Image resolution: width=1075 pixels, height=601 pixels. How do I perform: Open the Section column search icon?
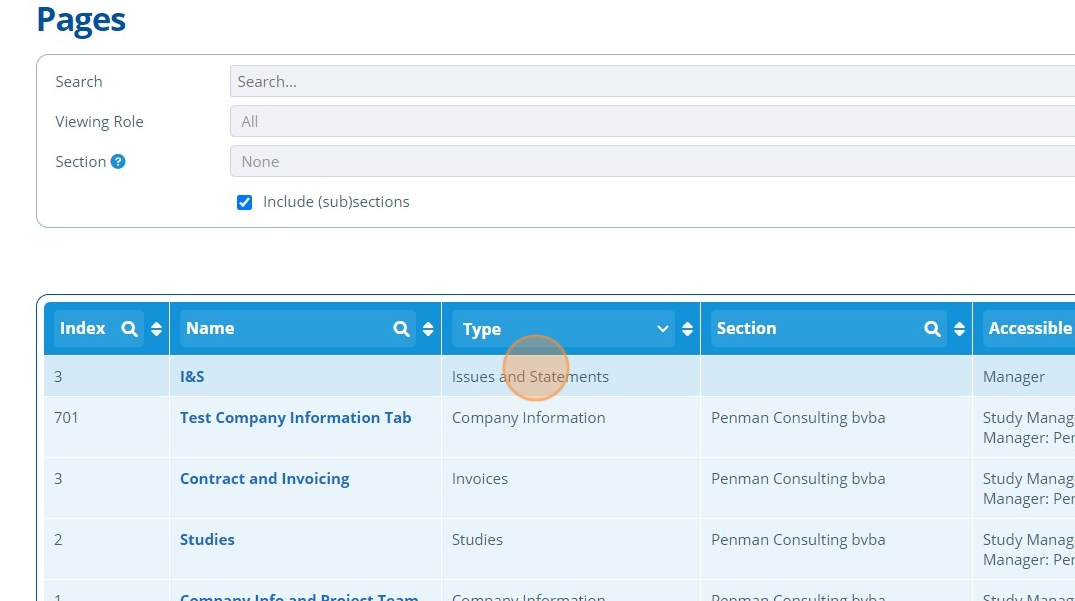[932, 329]
